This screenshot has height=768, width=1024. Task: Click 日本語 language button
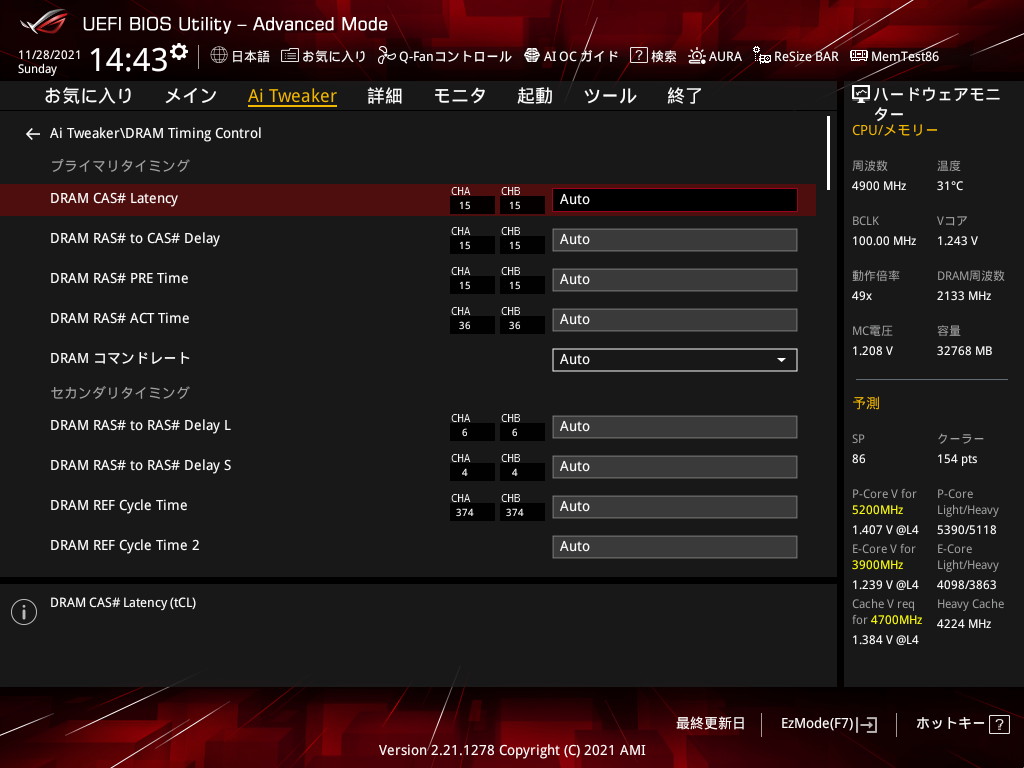click(x=240, y=56)
